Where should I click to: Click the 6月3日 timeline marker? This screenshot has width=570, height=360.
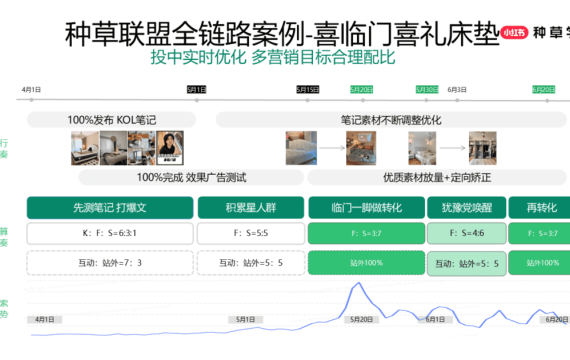click(457, 89)
